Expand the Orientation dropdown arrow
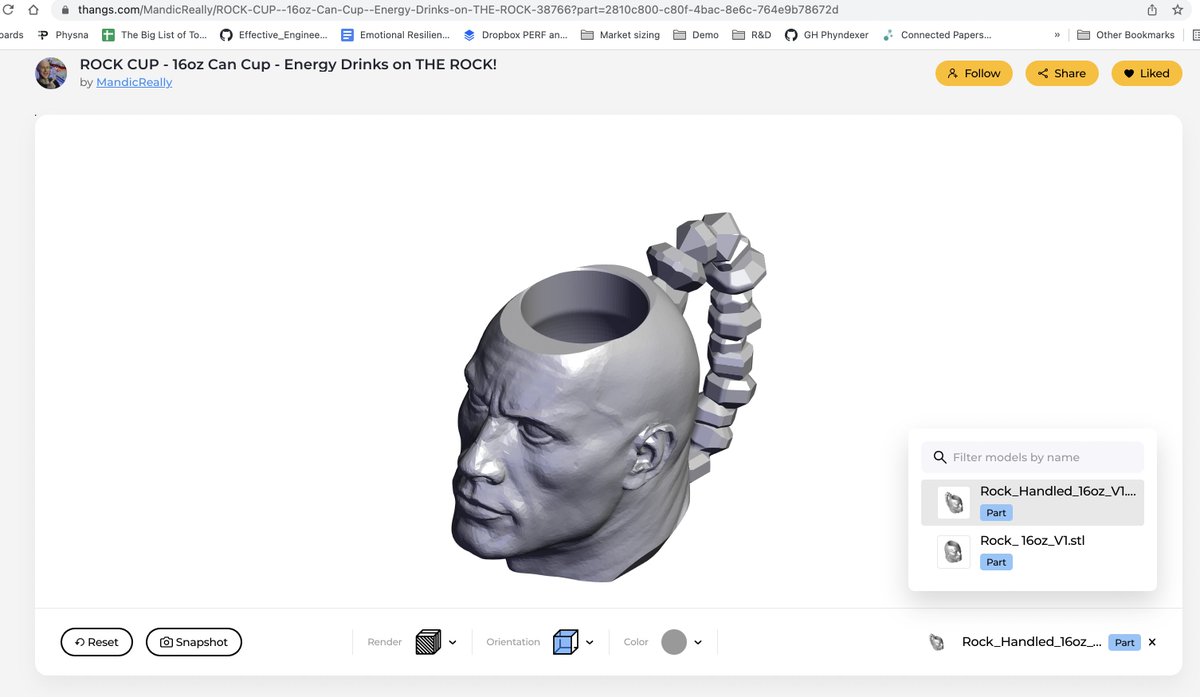Image resolution: width=1200 pixels, height=697 pixels. click(590, 643)
